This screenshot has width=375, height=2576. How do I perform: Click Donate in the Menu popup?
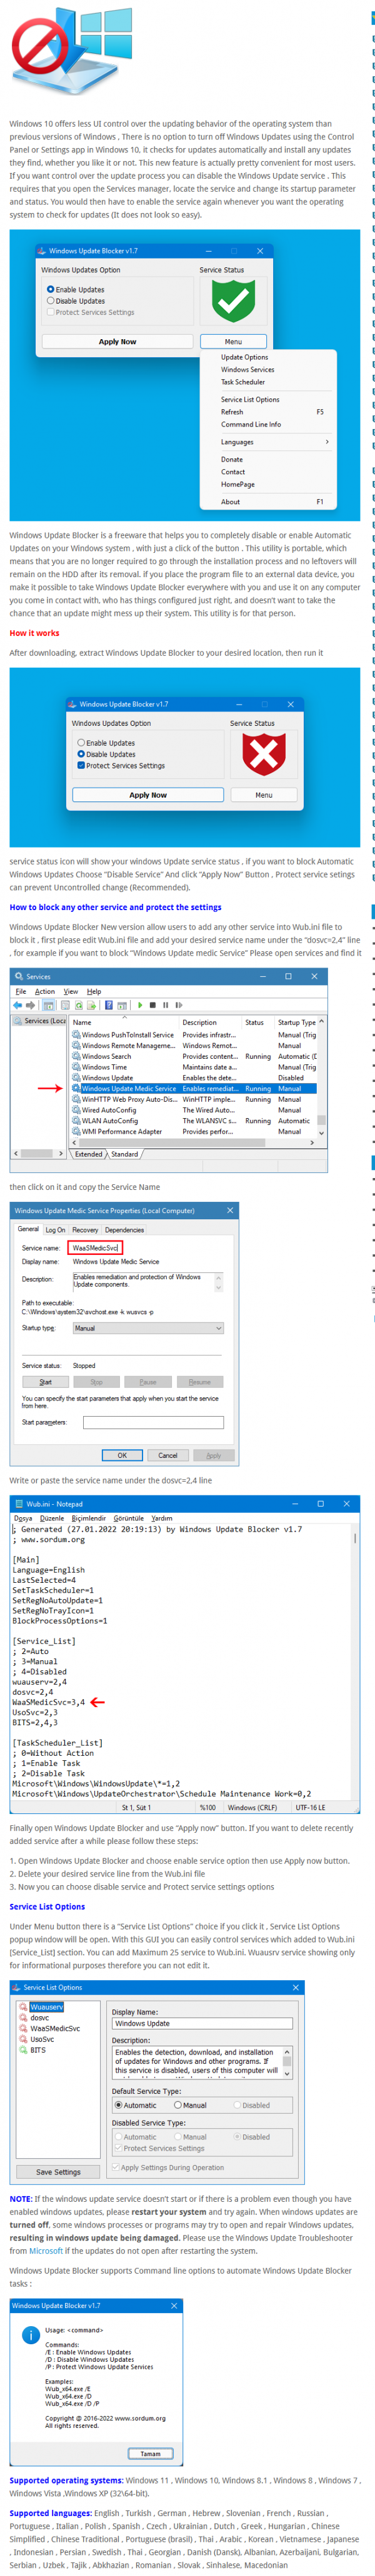(x=232, y=459)
